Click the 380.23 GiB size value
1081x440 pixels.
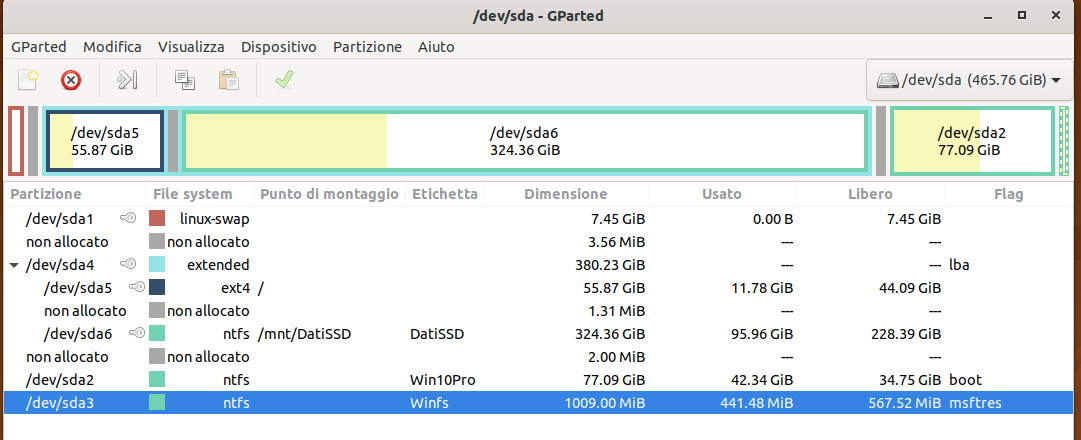point(610,265)
